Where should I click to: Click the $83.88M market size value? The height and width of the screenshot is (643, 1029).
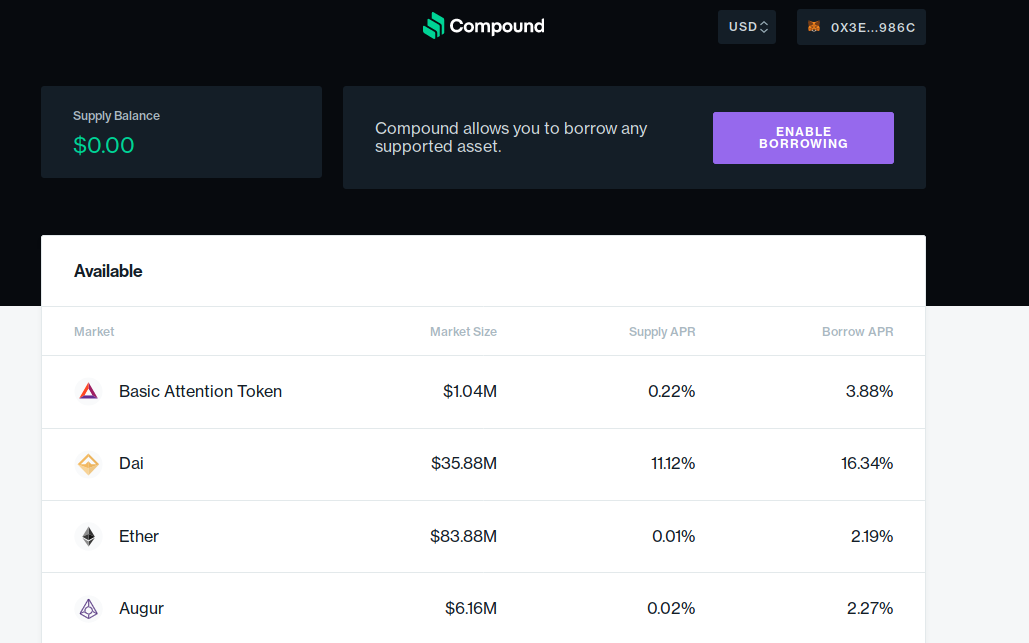coord(463,536)
